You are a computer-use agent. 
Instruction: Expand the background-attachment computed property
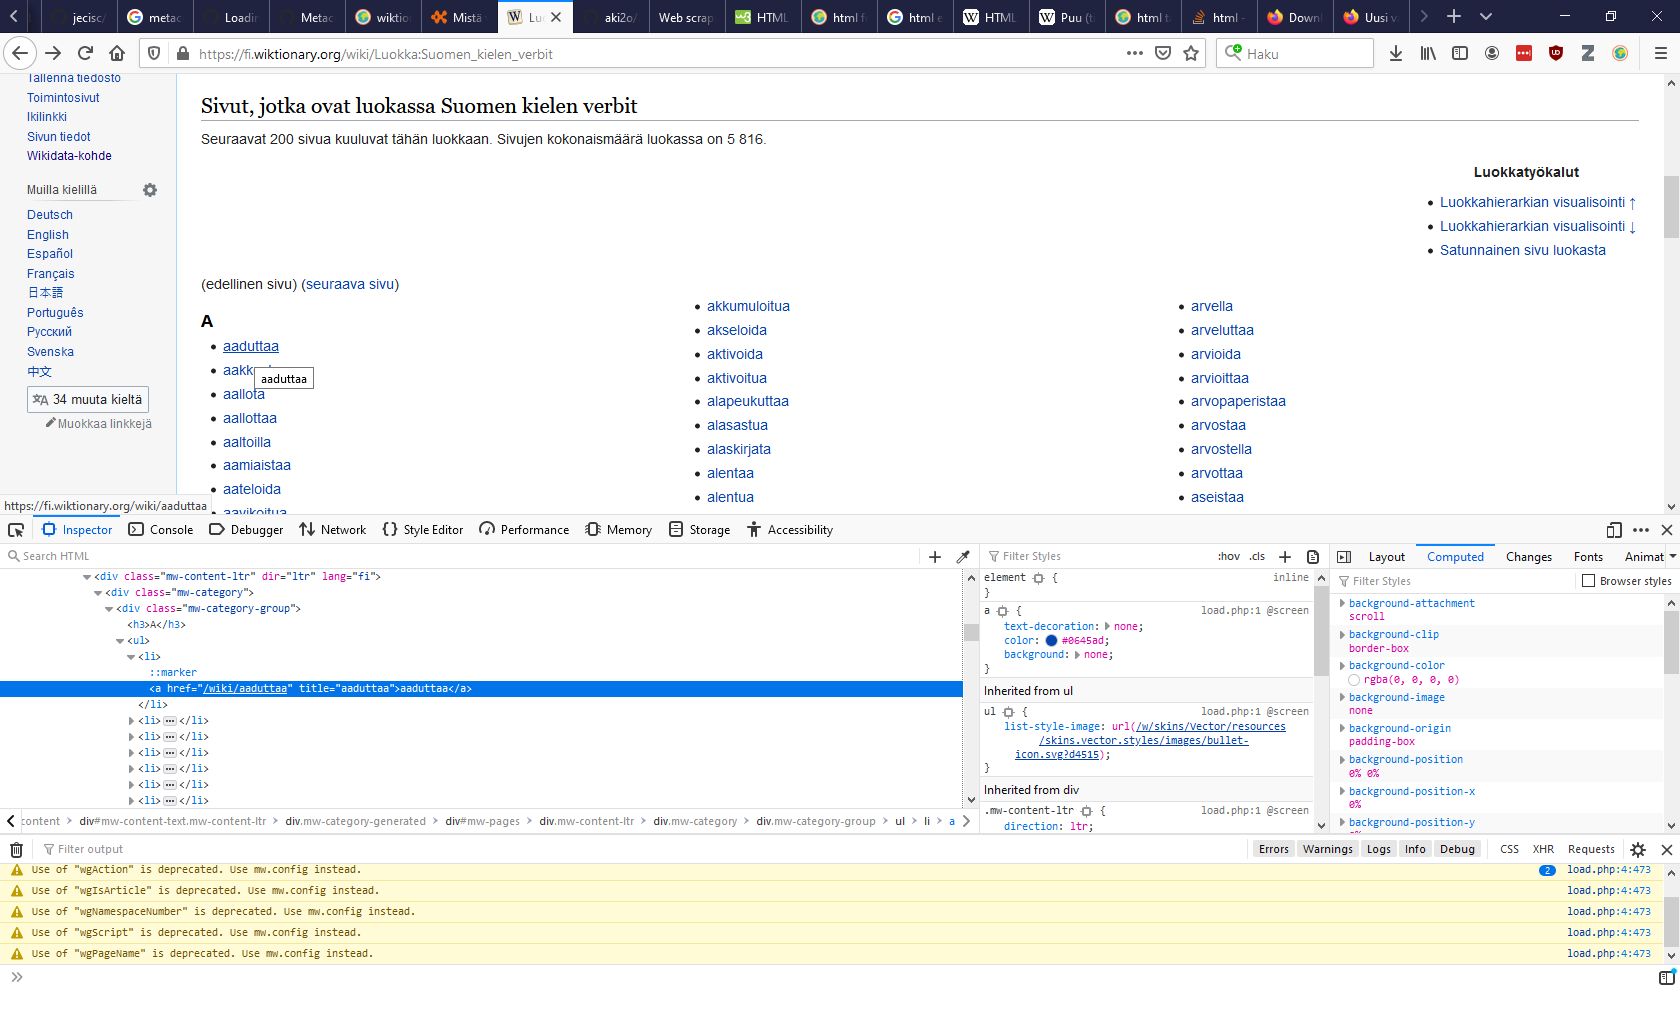[1342, 604]
